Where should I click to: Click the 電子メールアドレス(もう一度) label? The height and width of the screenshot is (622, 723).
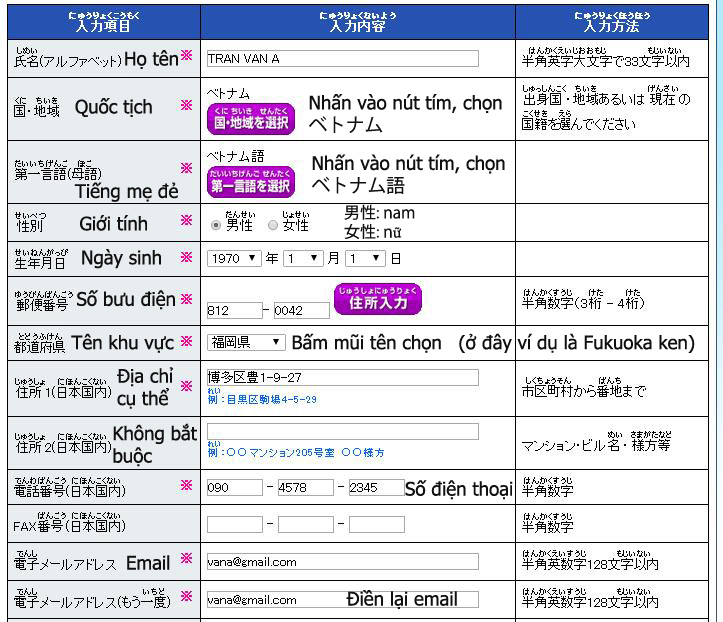92,599
